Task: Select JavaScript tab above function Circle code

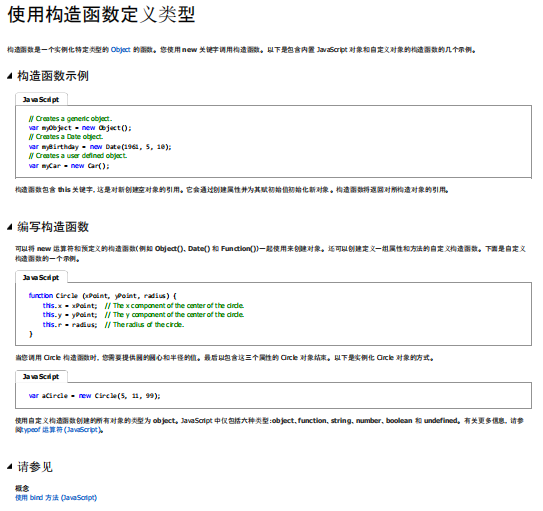Action: (x=41, y=278)
